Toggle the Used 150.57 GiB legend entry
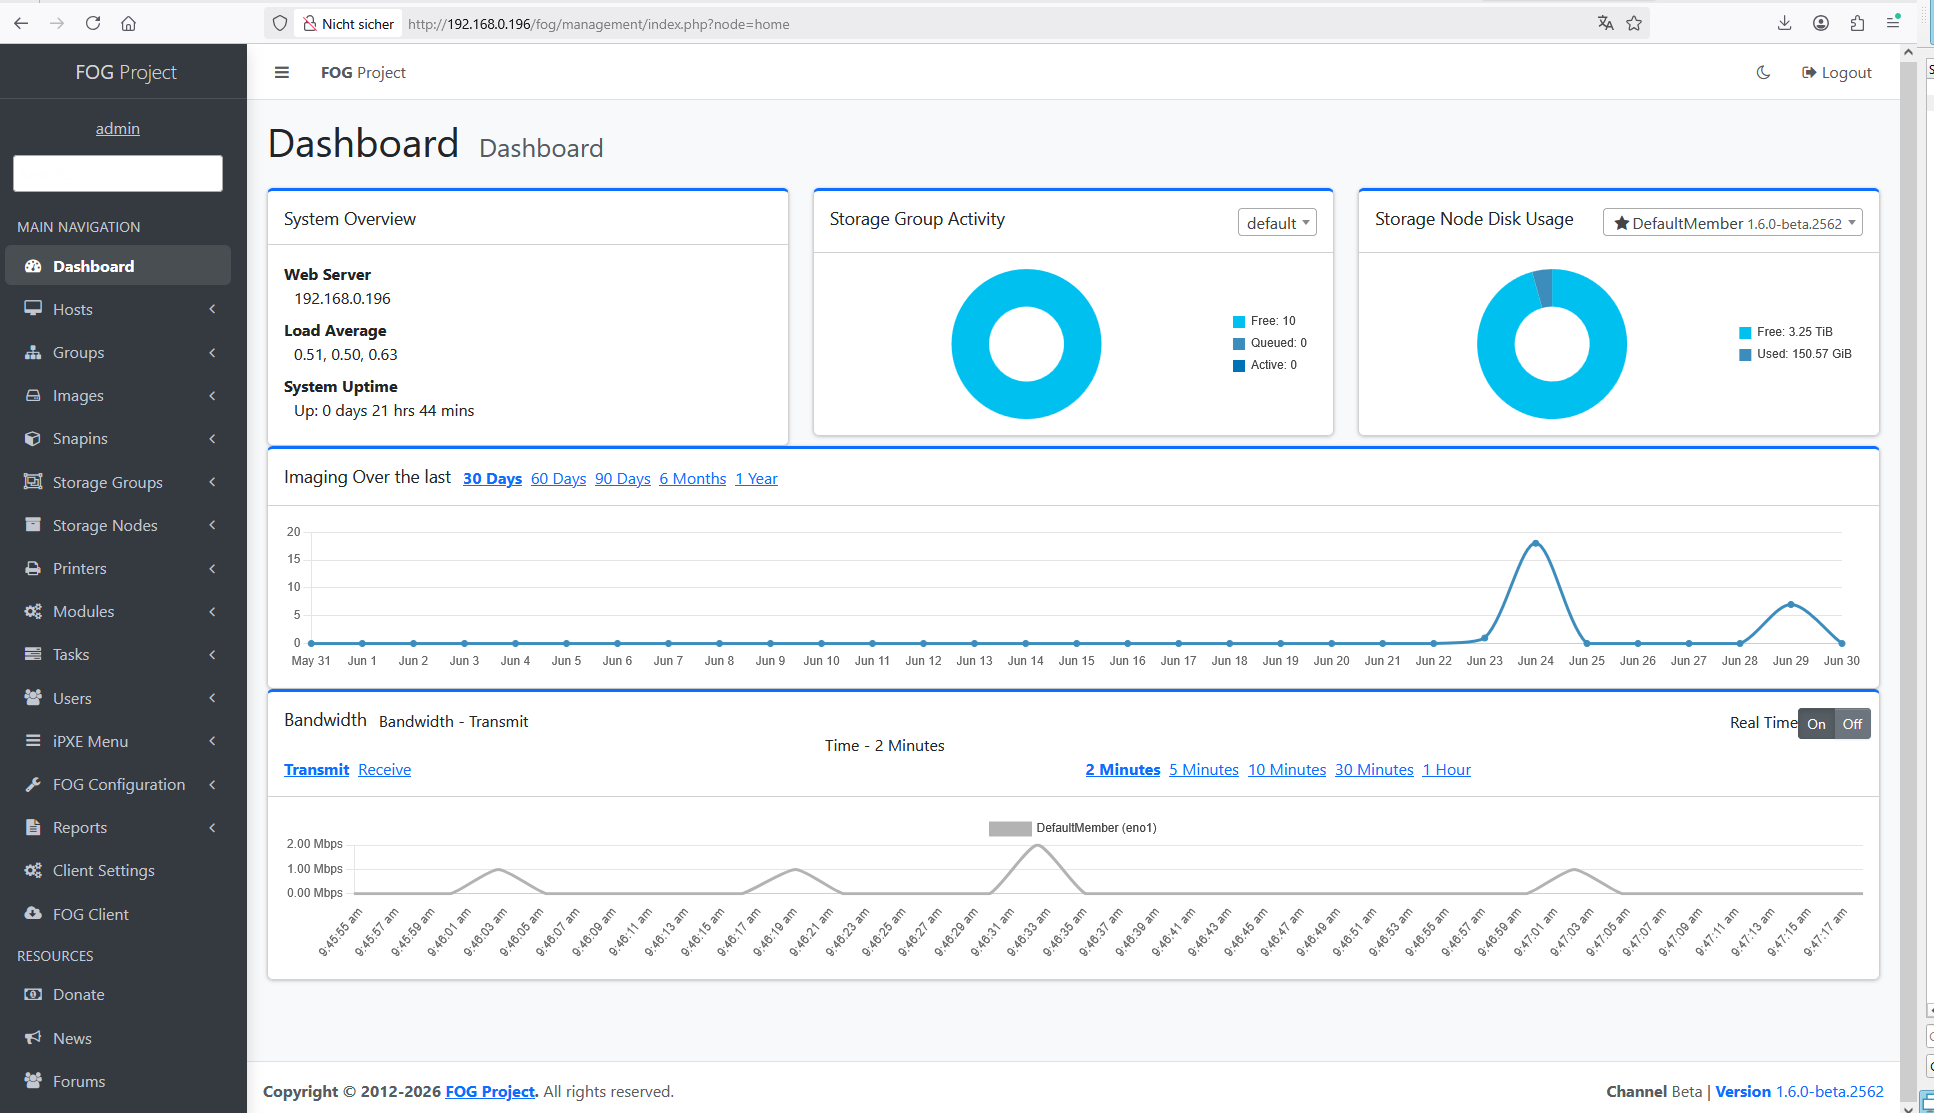 click(1795, 354)
